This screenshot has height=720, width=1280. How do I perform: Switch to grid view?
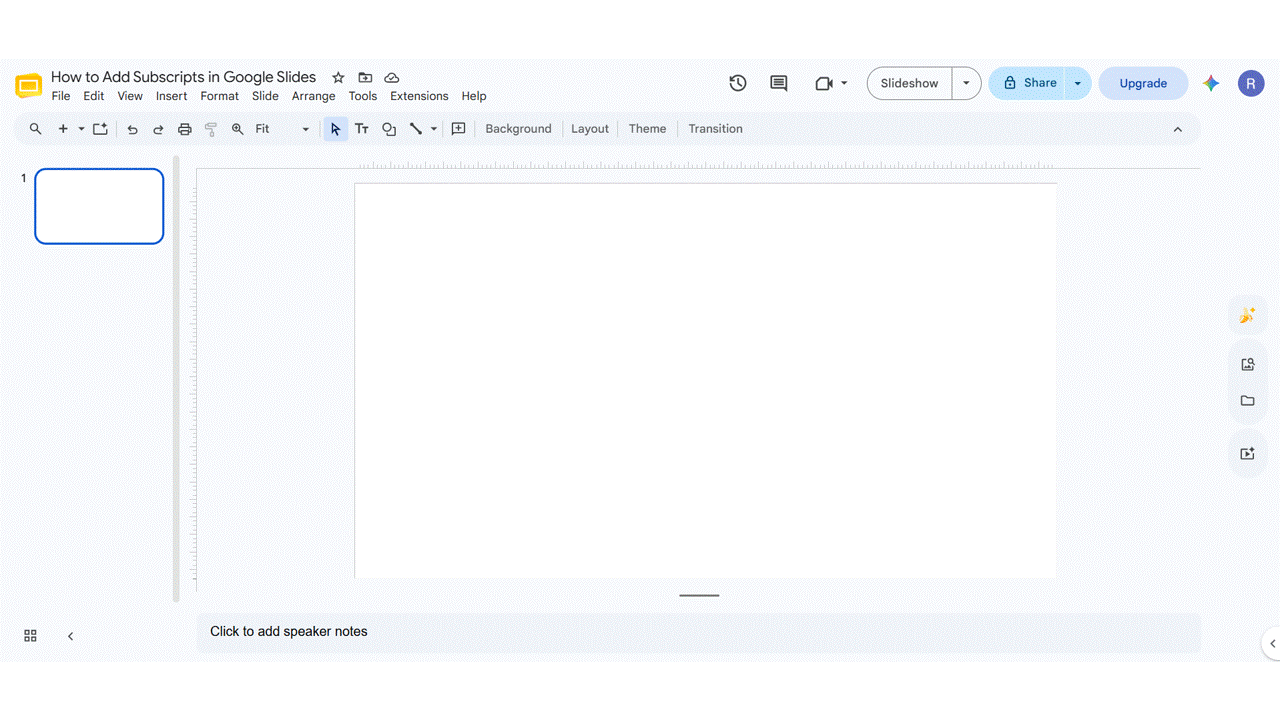(30, 636)
